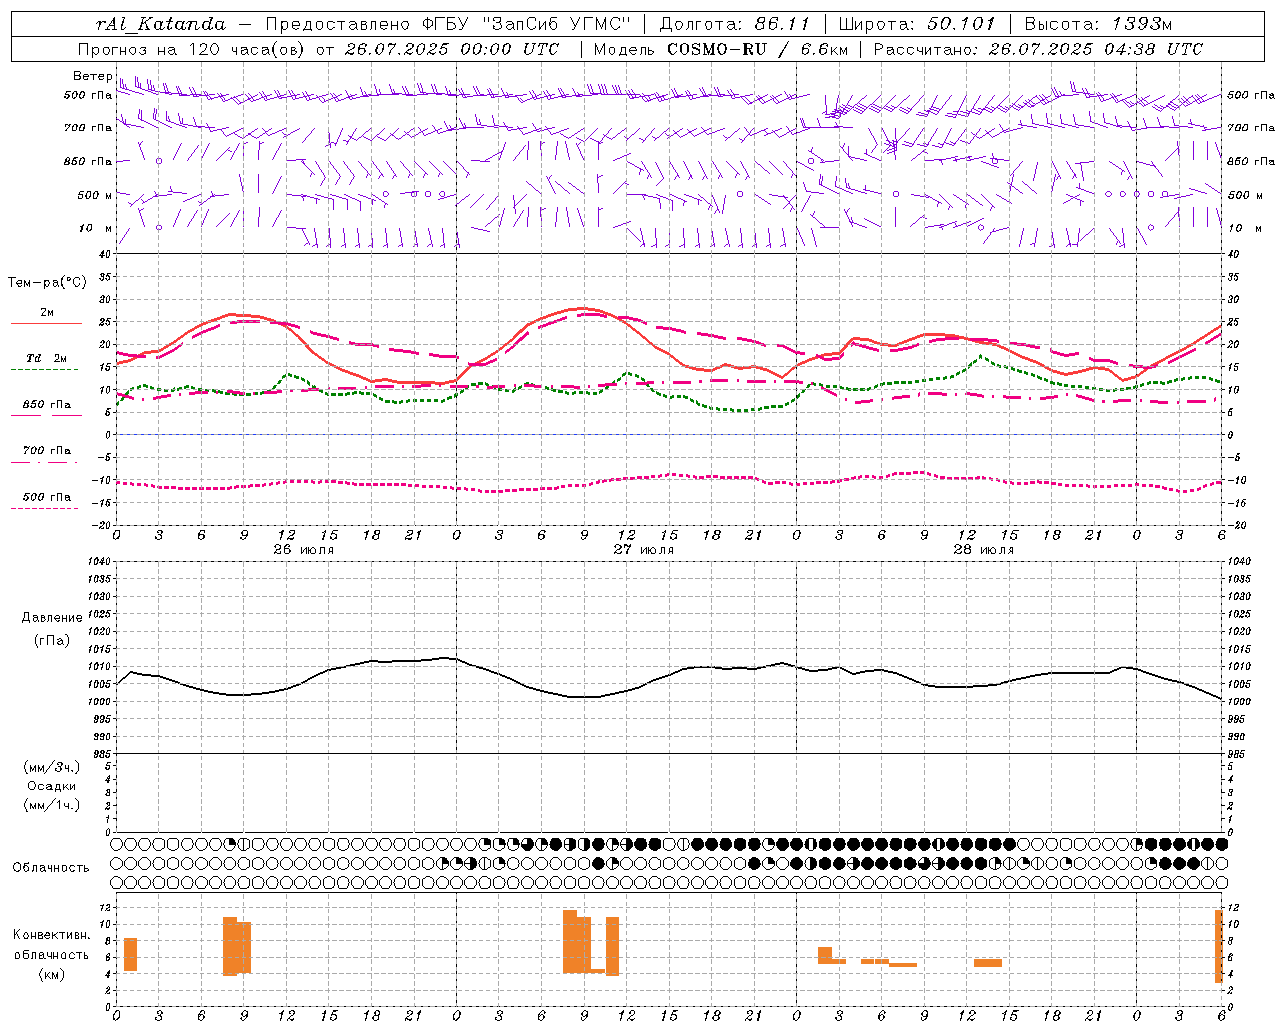Viewport: 1280px width, 1024px height.
Task: Click the forecast period text Прогноз на 120 часа(ов)
Action: (x=193, y=49)
